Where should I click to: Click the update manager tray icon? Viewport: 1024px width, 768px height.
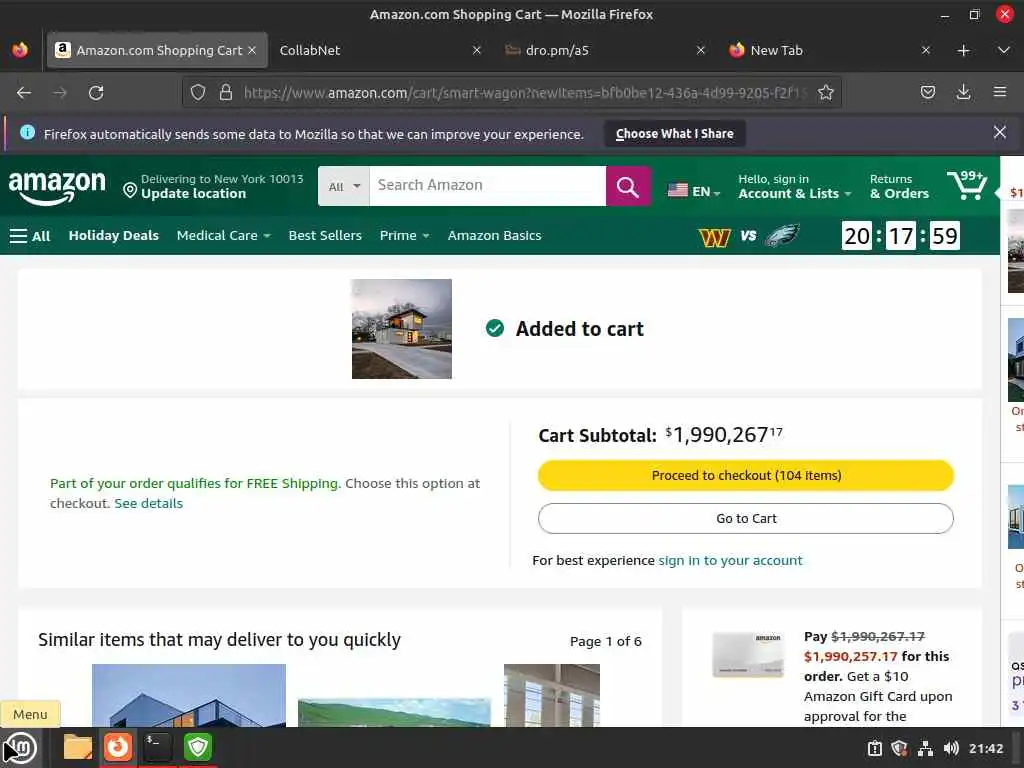(x=874, y=748)
